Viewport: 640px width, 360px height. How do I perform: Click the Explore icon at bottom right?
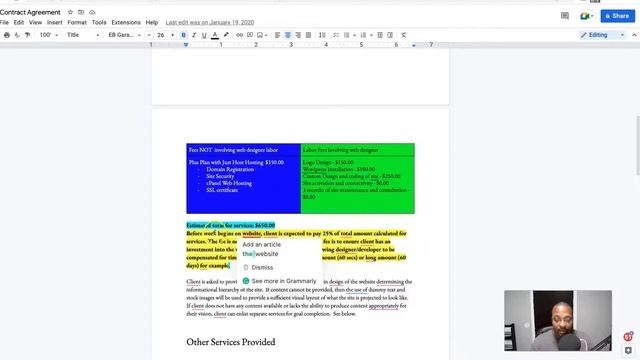pos(628,351)
